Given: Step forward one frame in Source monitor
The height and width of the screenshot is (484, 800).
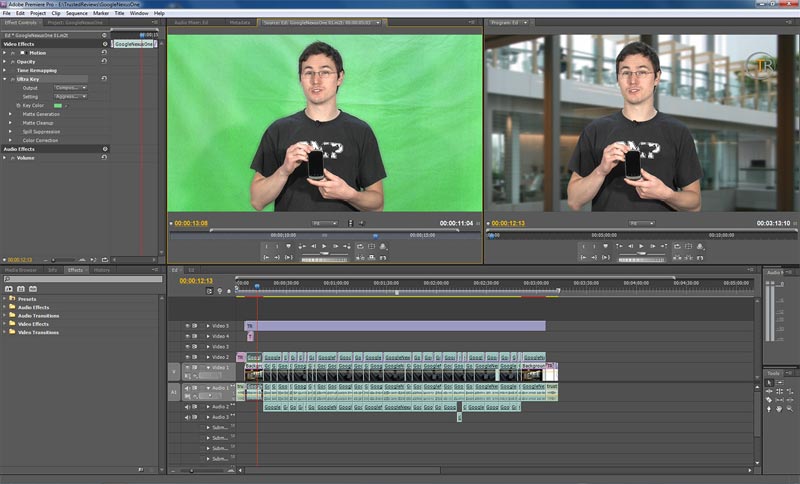Looking at the screenshot, I should point(336,246).
